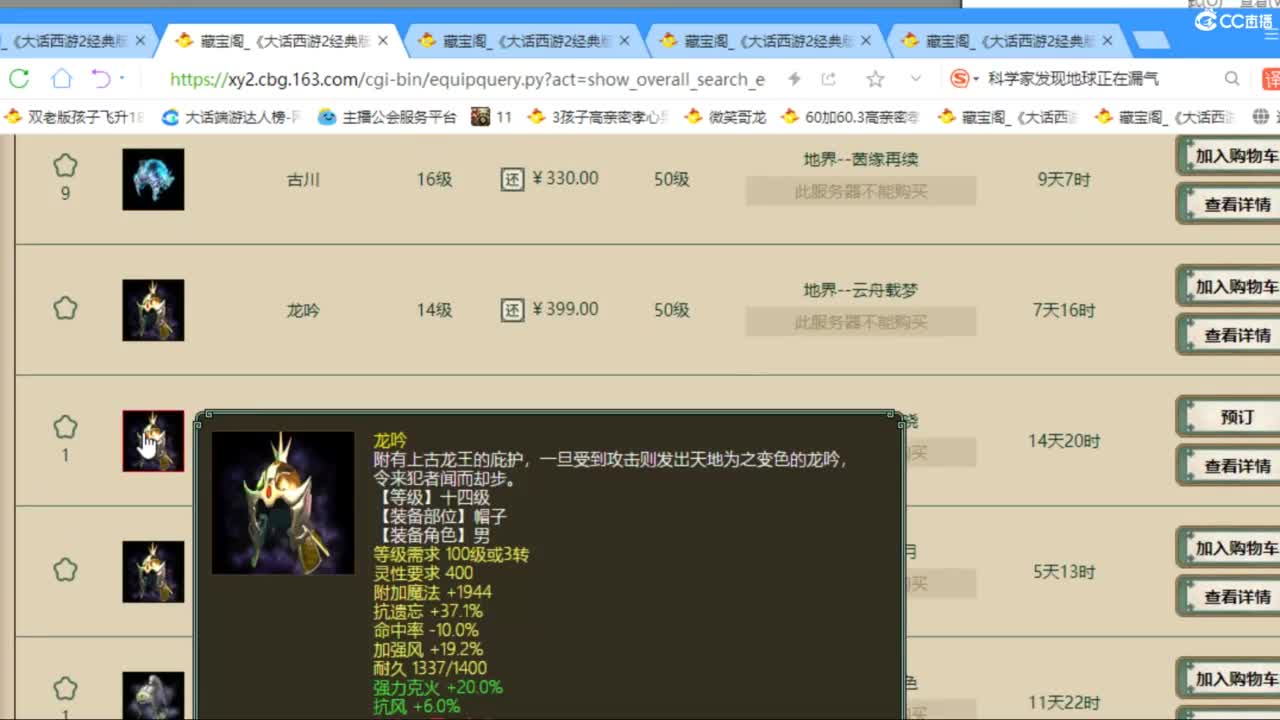Click the 还 bargain icon beside ¥399.00

pyautogui.click(x=512, y=310)
